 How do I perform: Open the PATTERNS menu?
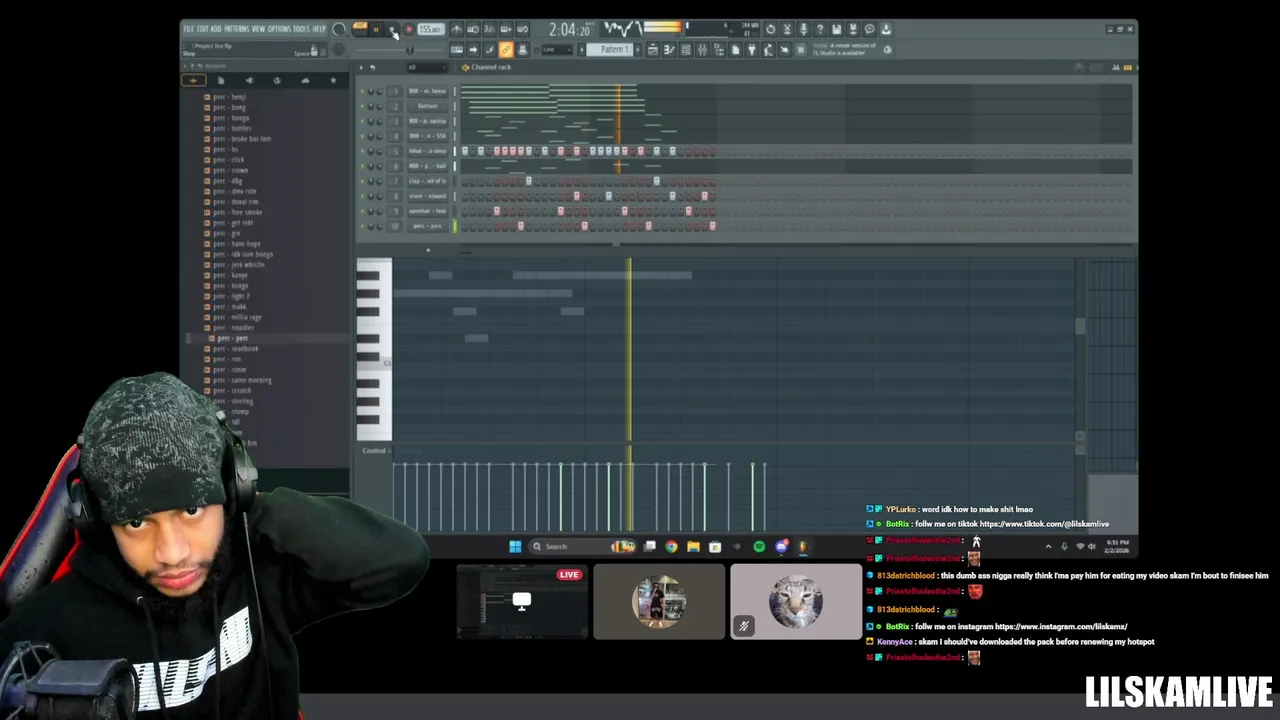(237, 29)
